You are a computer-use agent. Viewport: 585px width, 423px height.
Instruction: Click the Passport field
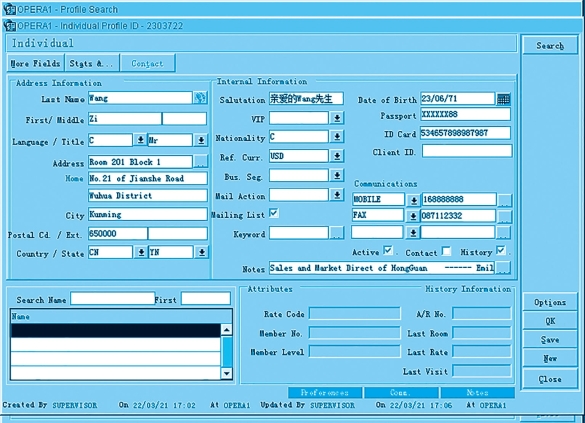click(x=465, y=114)
